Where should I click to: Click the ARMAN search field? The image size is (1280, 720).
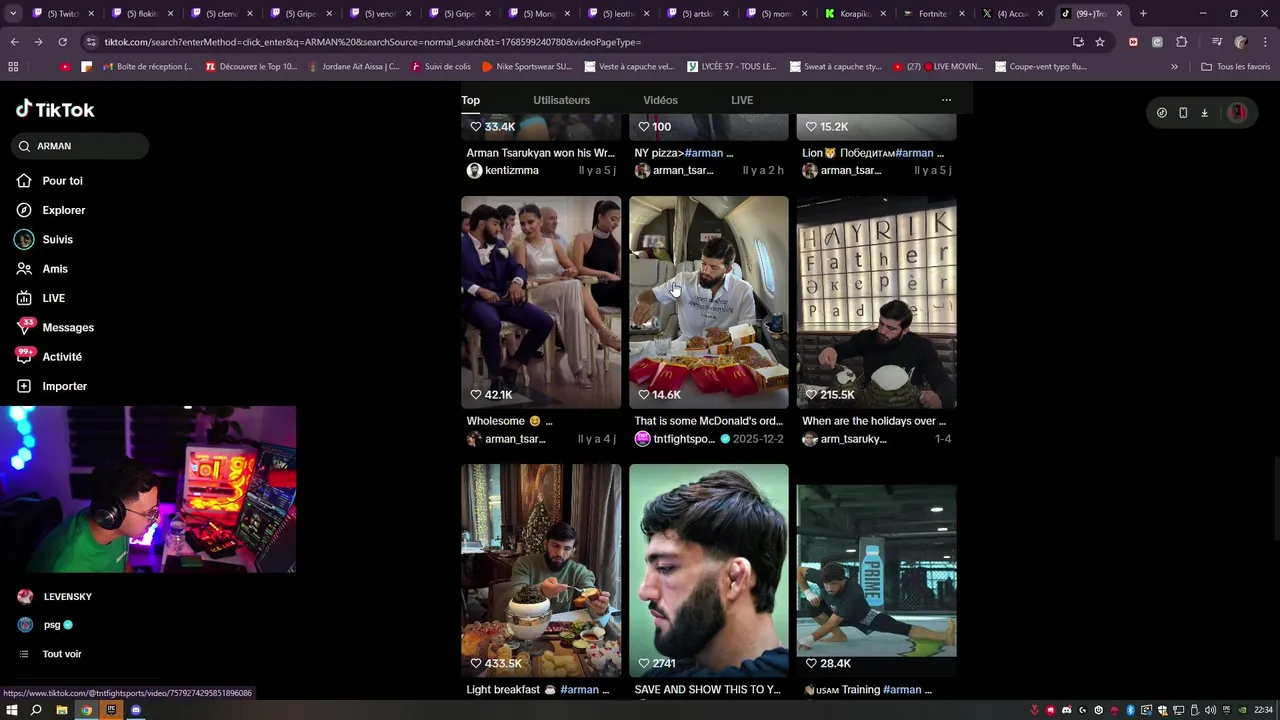(x=81, y=146)
